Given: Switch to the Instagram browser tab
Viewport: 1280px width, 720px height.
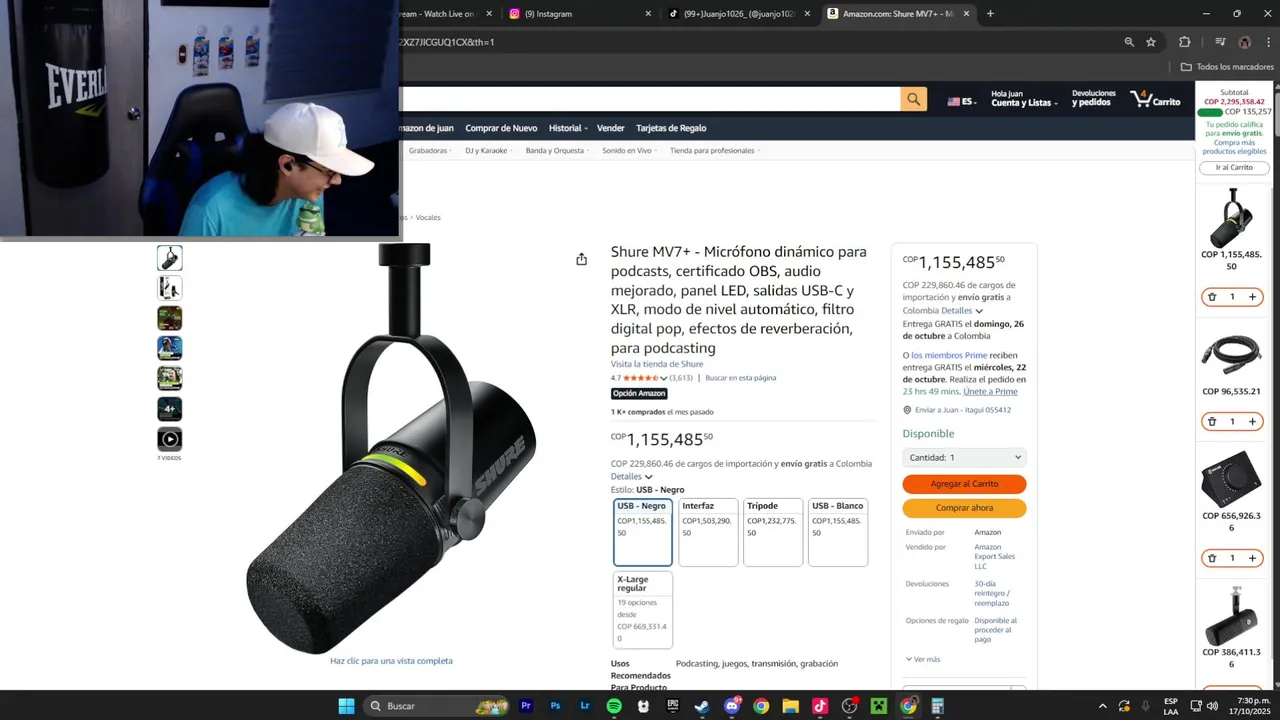Looking at the screenshot, I should pos(580,14).
